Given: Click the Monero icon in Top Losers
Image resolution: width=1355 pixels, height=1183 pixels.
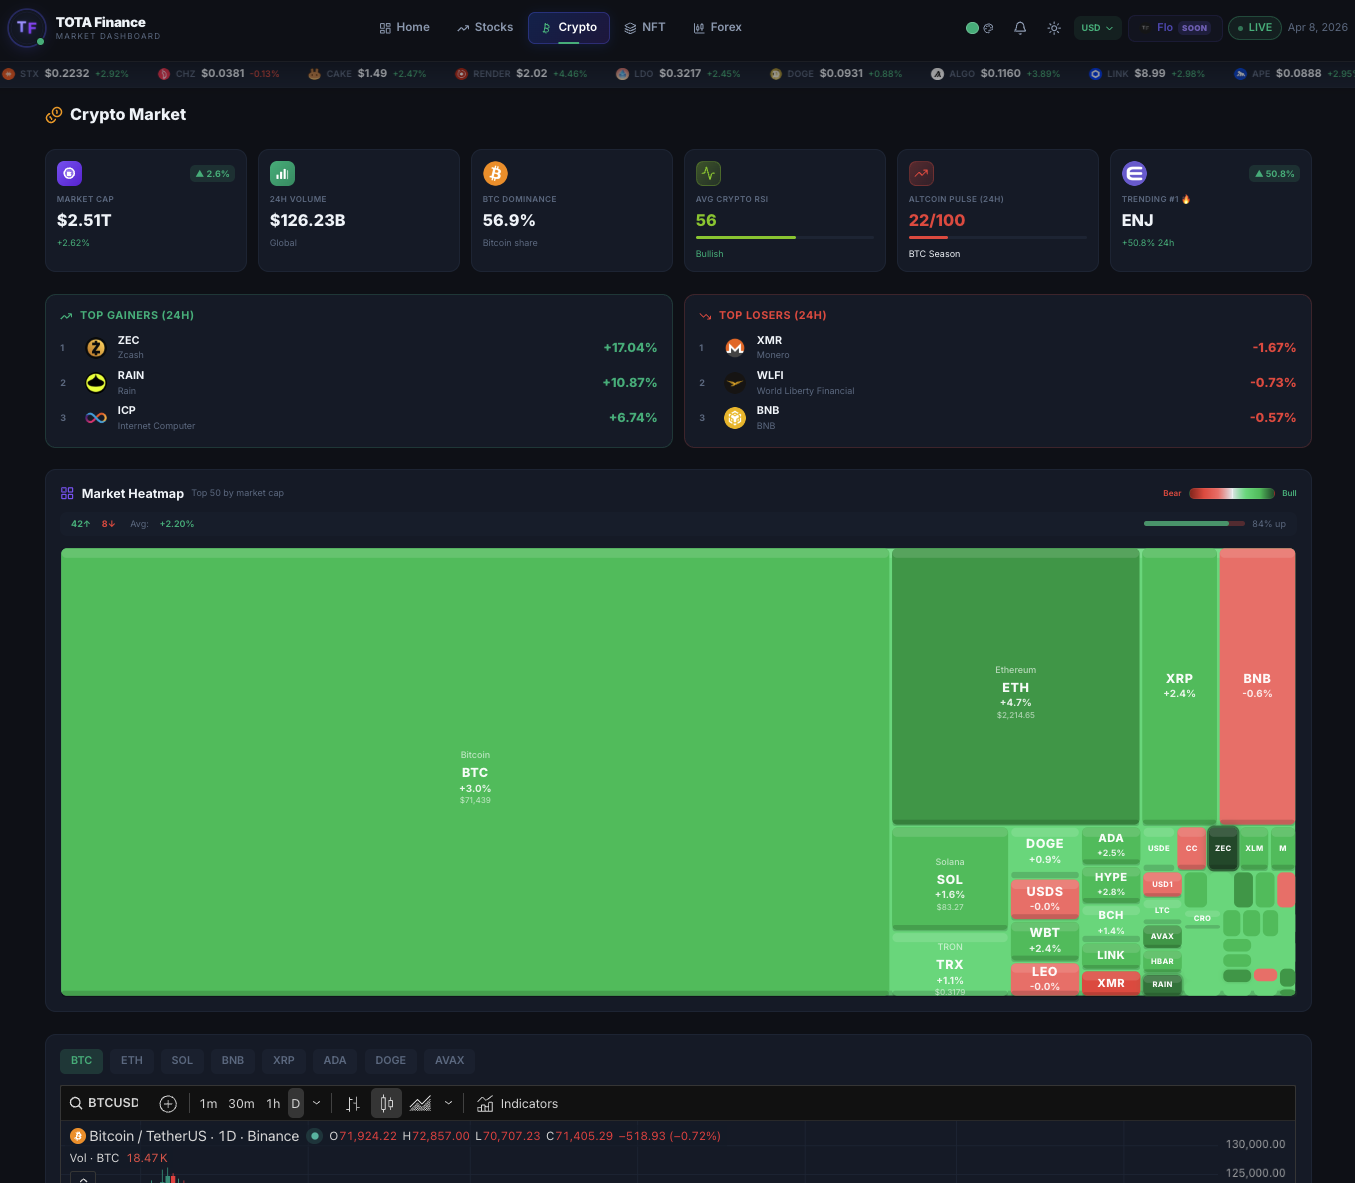Looking at the screenshot, I should (735, 348).
